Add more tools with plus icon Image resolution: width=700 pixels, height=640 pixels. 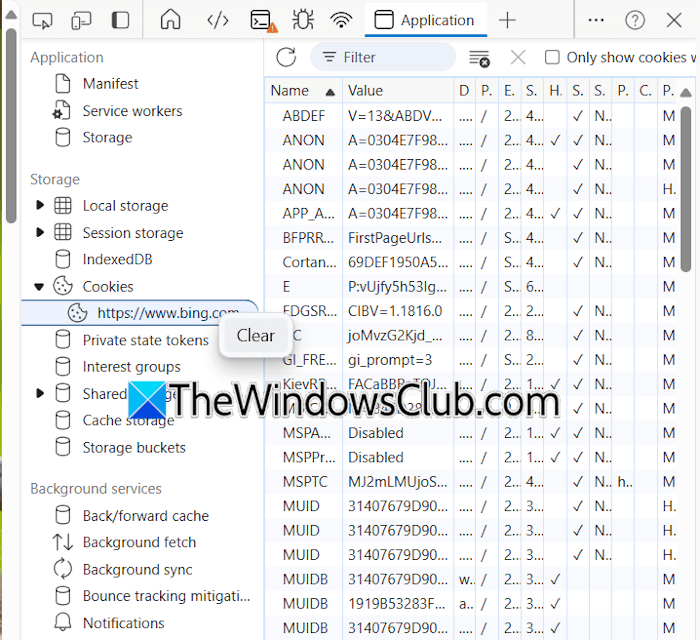[x=507, y=21]
